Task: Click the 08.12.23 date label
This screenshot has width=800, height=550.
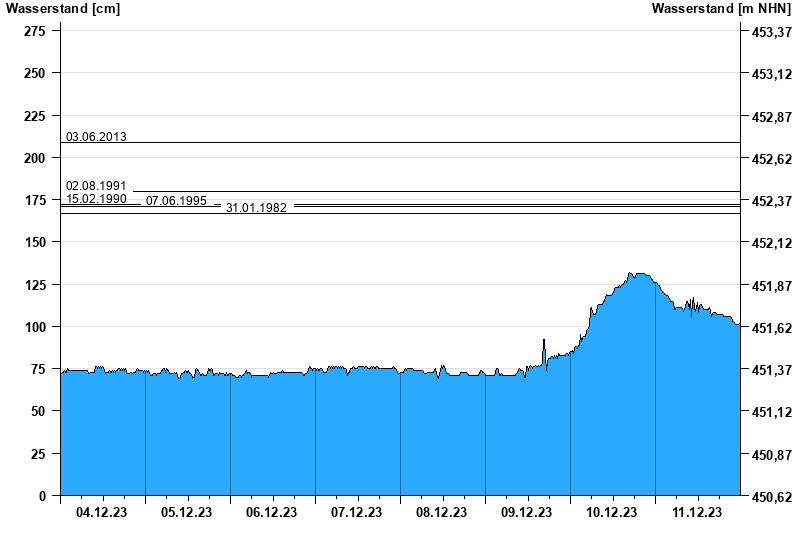Action: pos(442,513)
